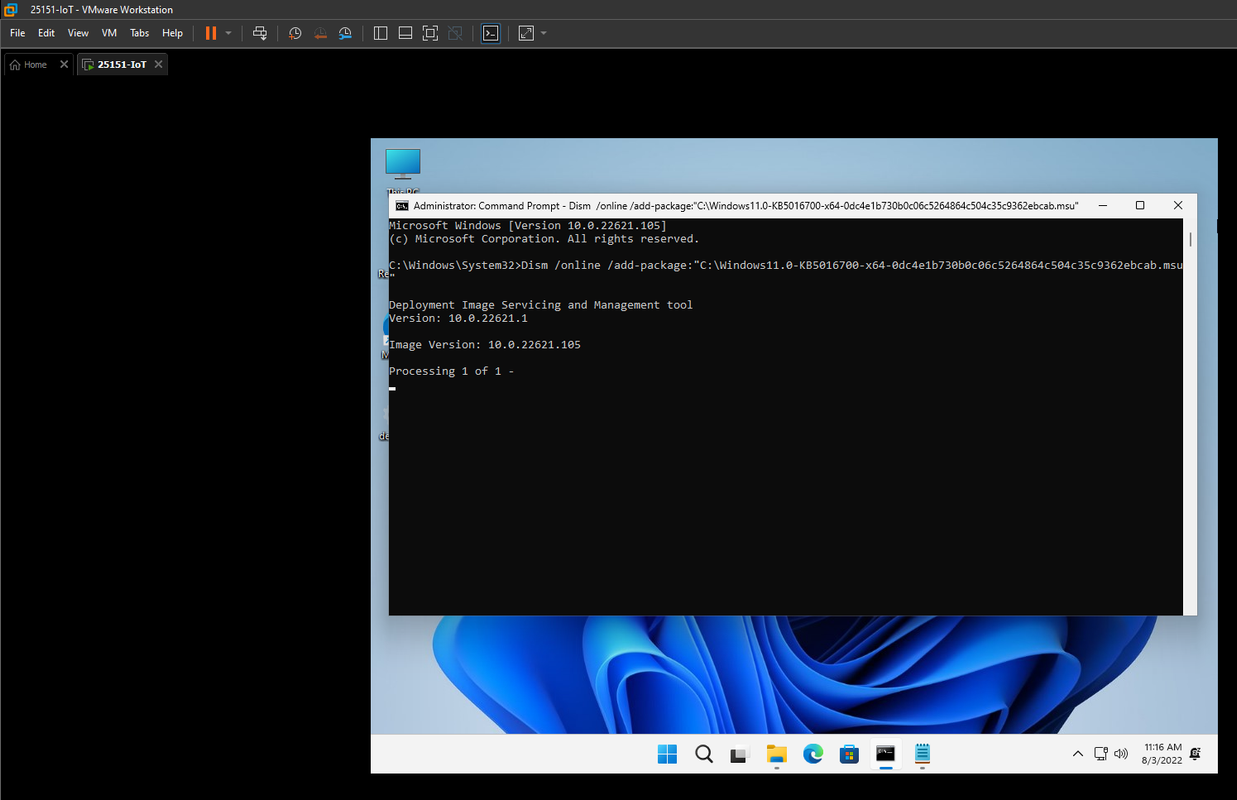1237x800 pixels.
Task: Open taskbar Search
Action: click(703, 754)
